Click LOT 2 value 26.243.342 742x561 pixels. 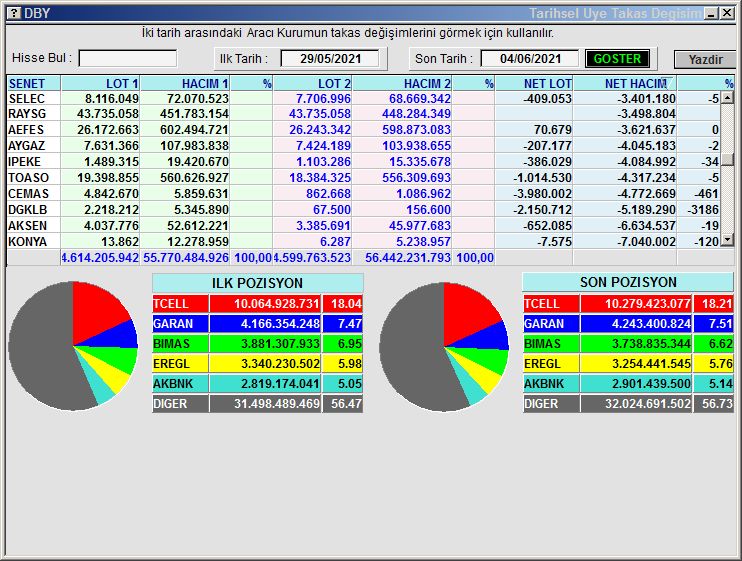pos(320,130)
